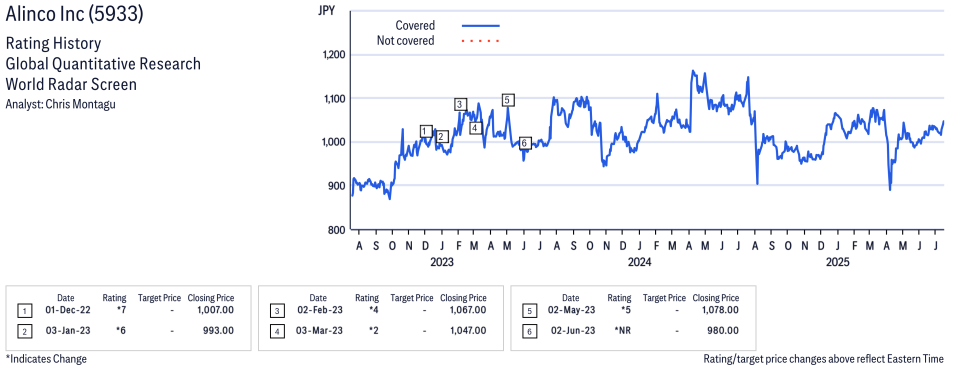
Task: Click the *NR rating value
Action: [621, 330]
